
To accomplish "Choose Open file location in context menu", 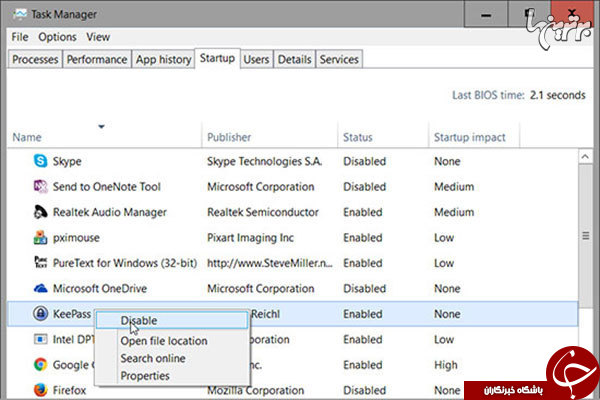I will point(164,341).
